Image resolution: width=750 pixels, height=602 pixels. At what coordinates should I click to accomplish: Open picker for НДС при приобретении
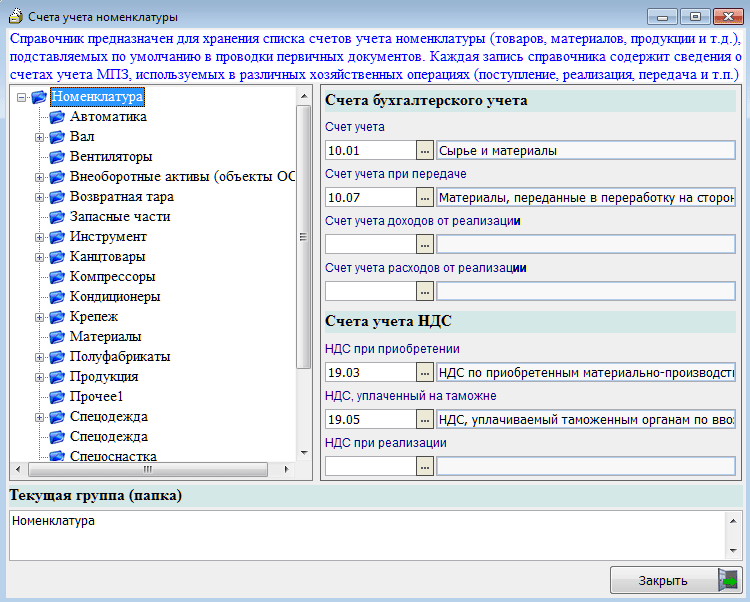(x=425, y=372)
